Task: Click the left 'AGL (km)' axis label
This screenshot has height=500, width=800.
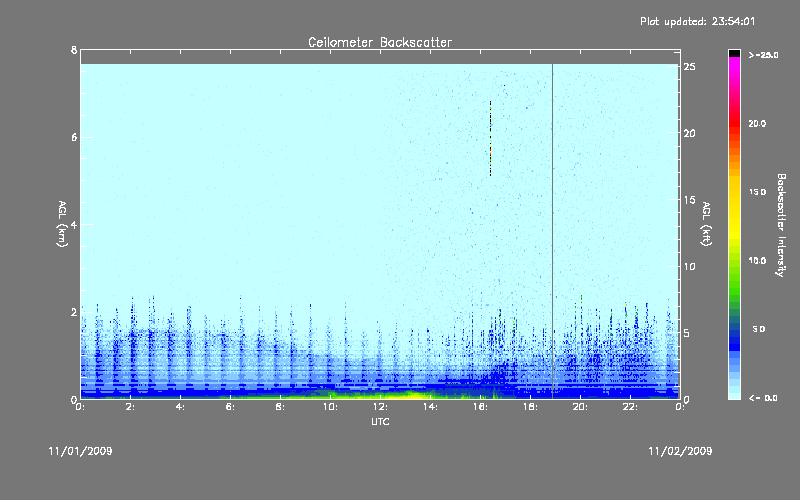Action: pos(62,224)
